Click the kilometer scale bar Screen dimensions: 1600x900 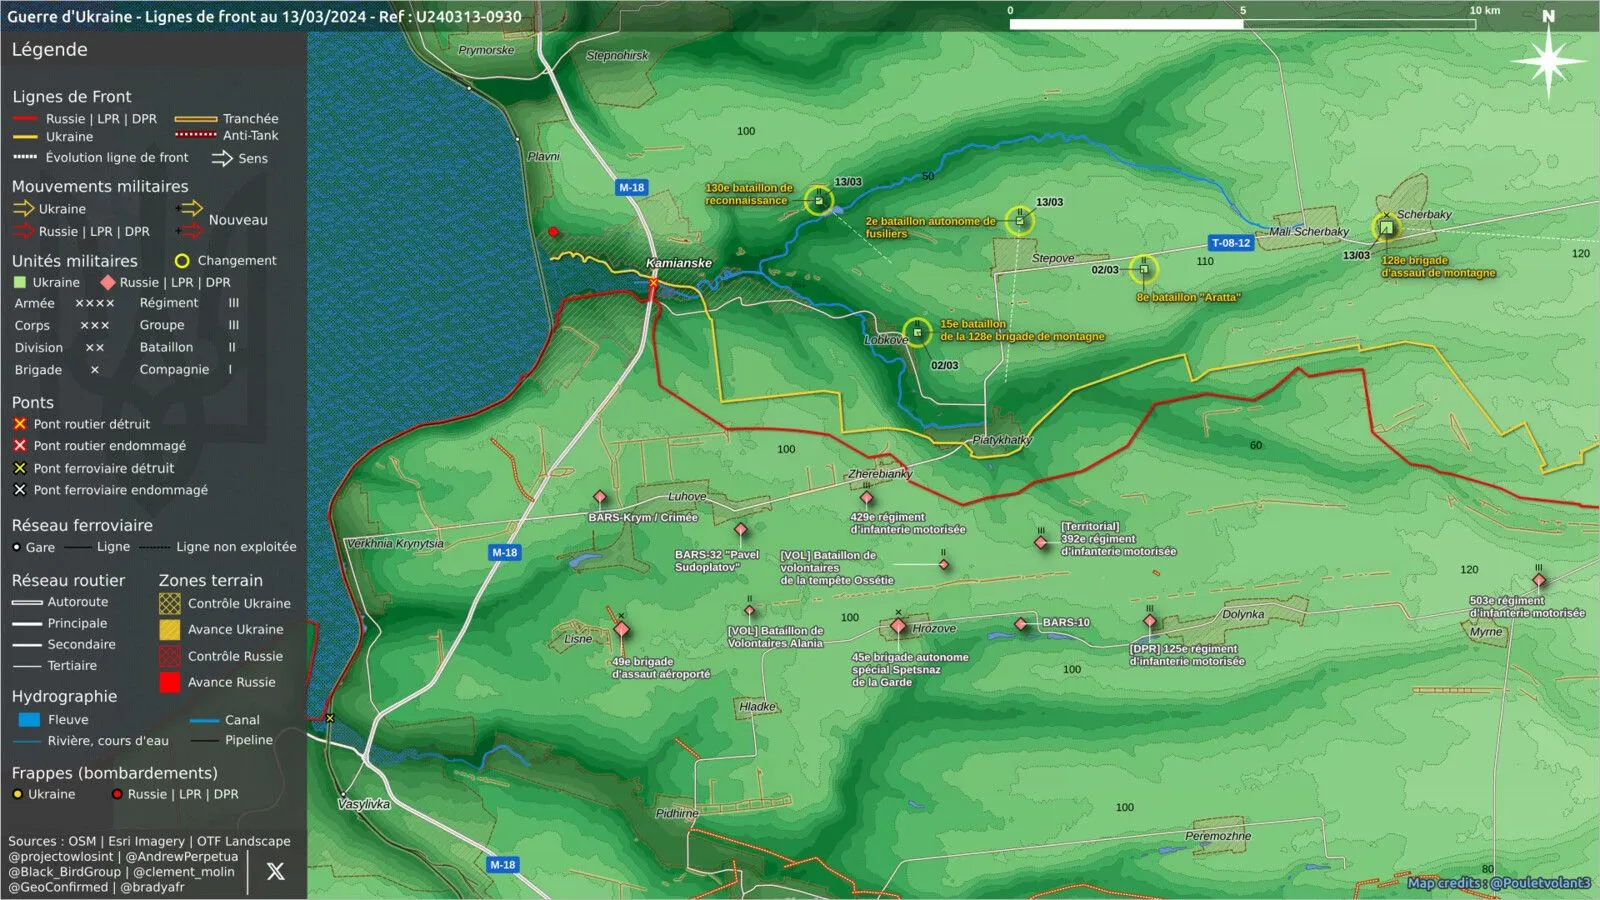click(x=1243, y=24)
